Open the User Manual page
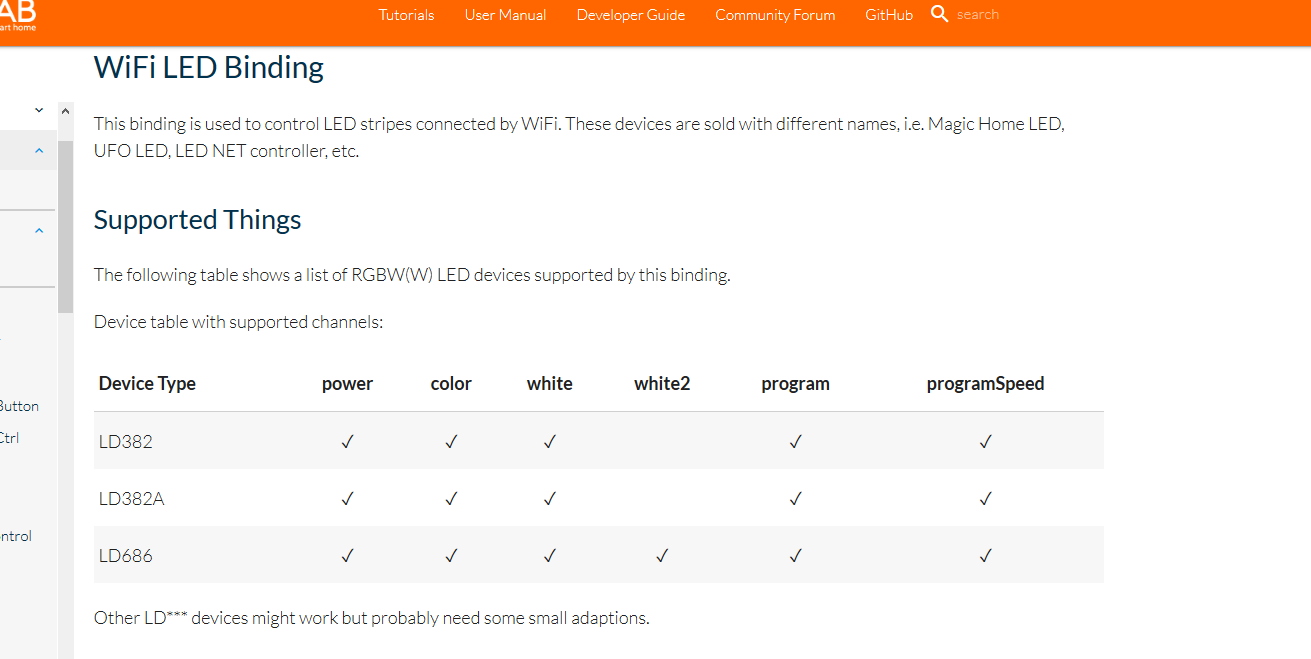1311x659 pixels. pyautogui.click(x=505, y=15)
